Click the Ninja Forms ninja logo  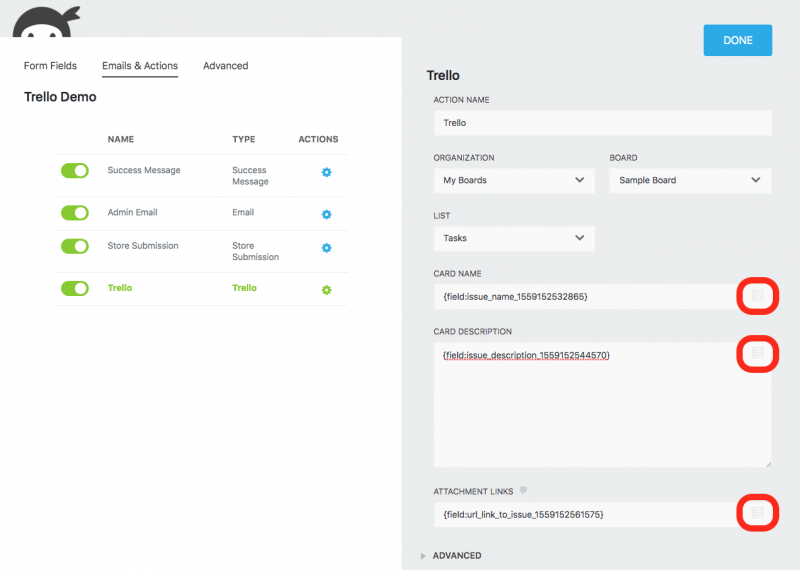click(46, 22)
